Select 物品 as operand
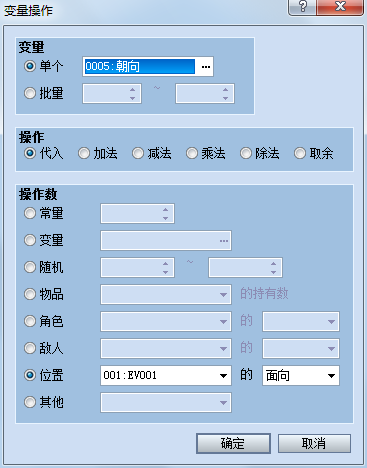Viewport: 367px width, 468px height. pyautogui.click(x=30, y=294)
